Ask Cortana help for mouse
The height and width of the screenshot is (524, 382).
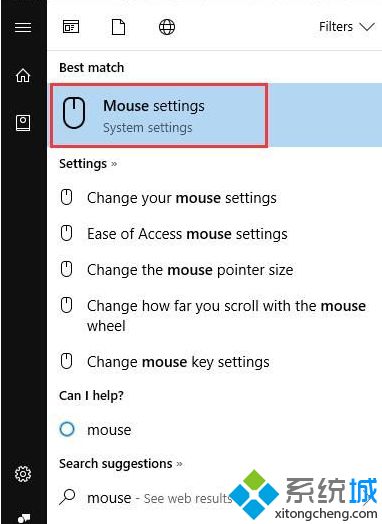(216, 429)
